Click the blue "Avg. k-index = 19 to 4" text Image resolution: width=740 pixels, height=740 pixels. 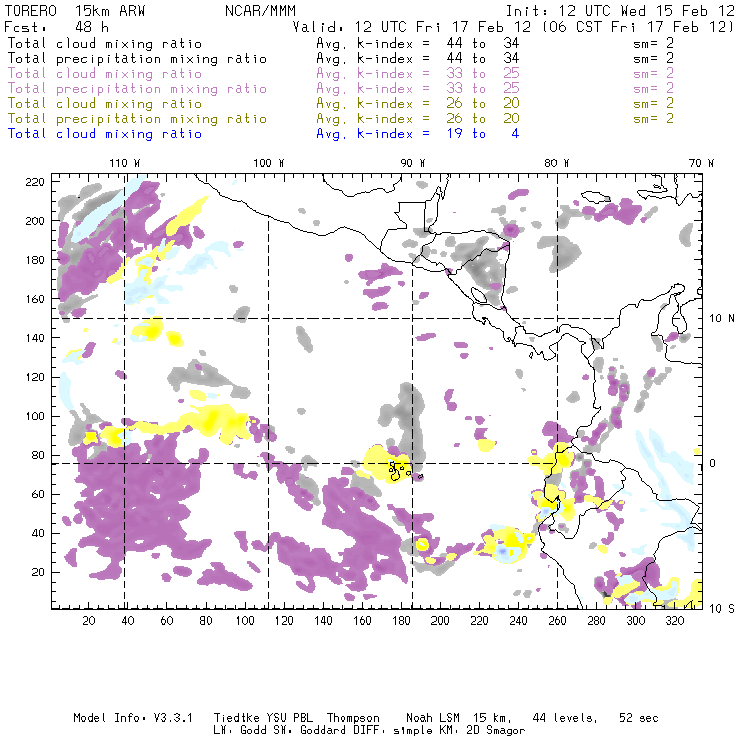tap(418, 134)
